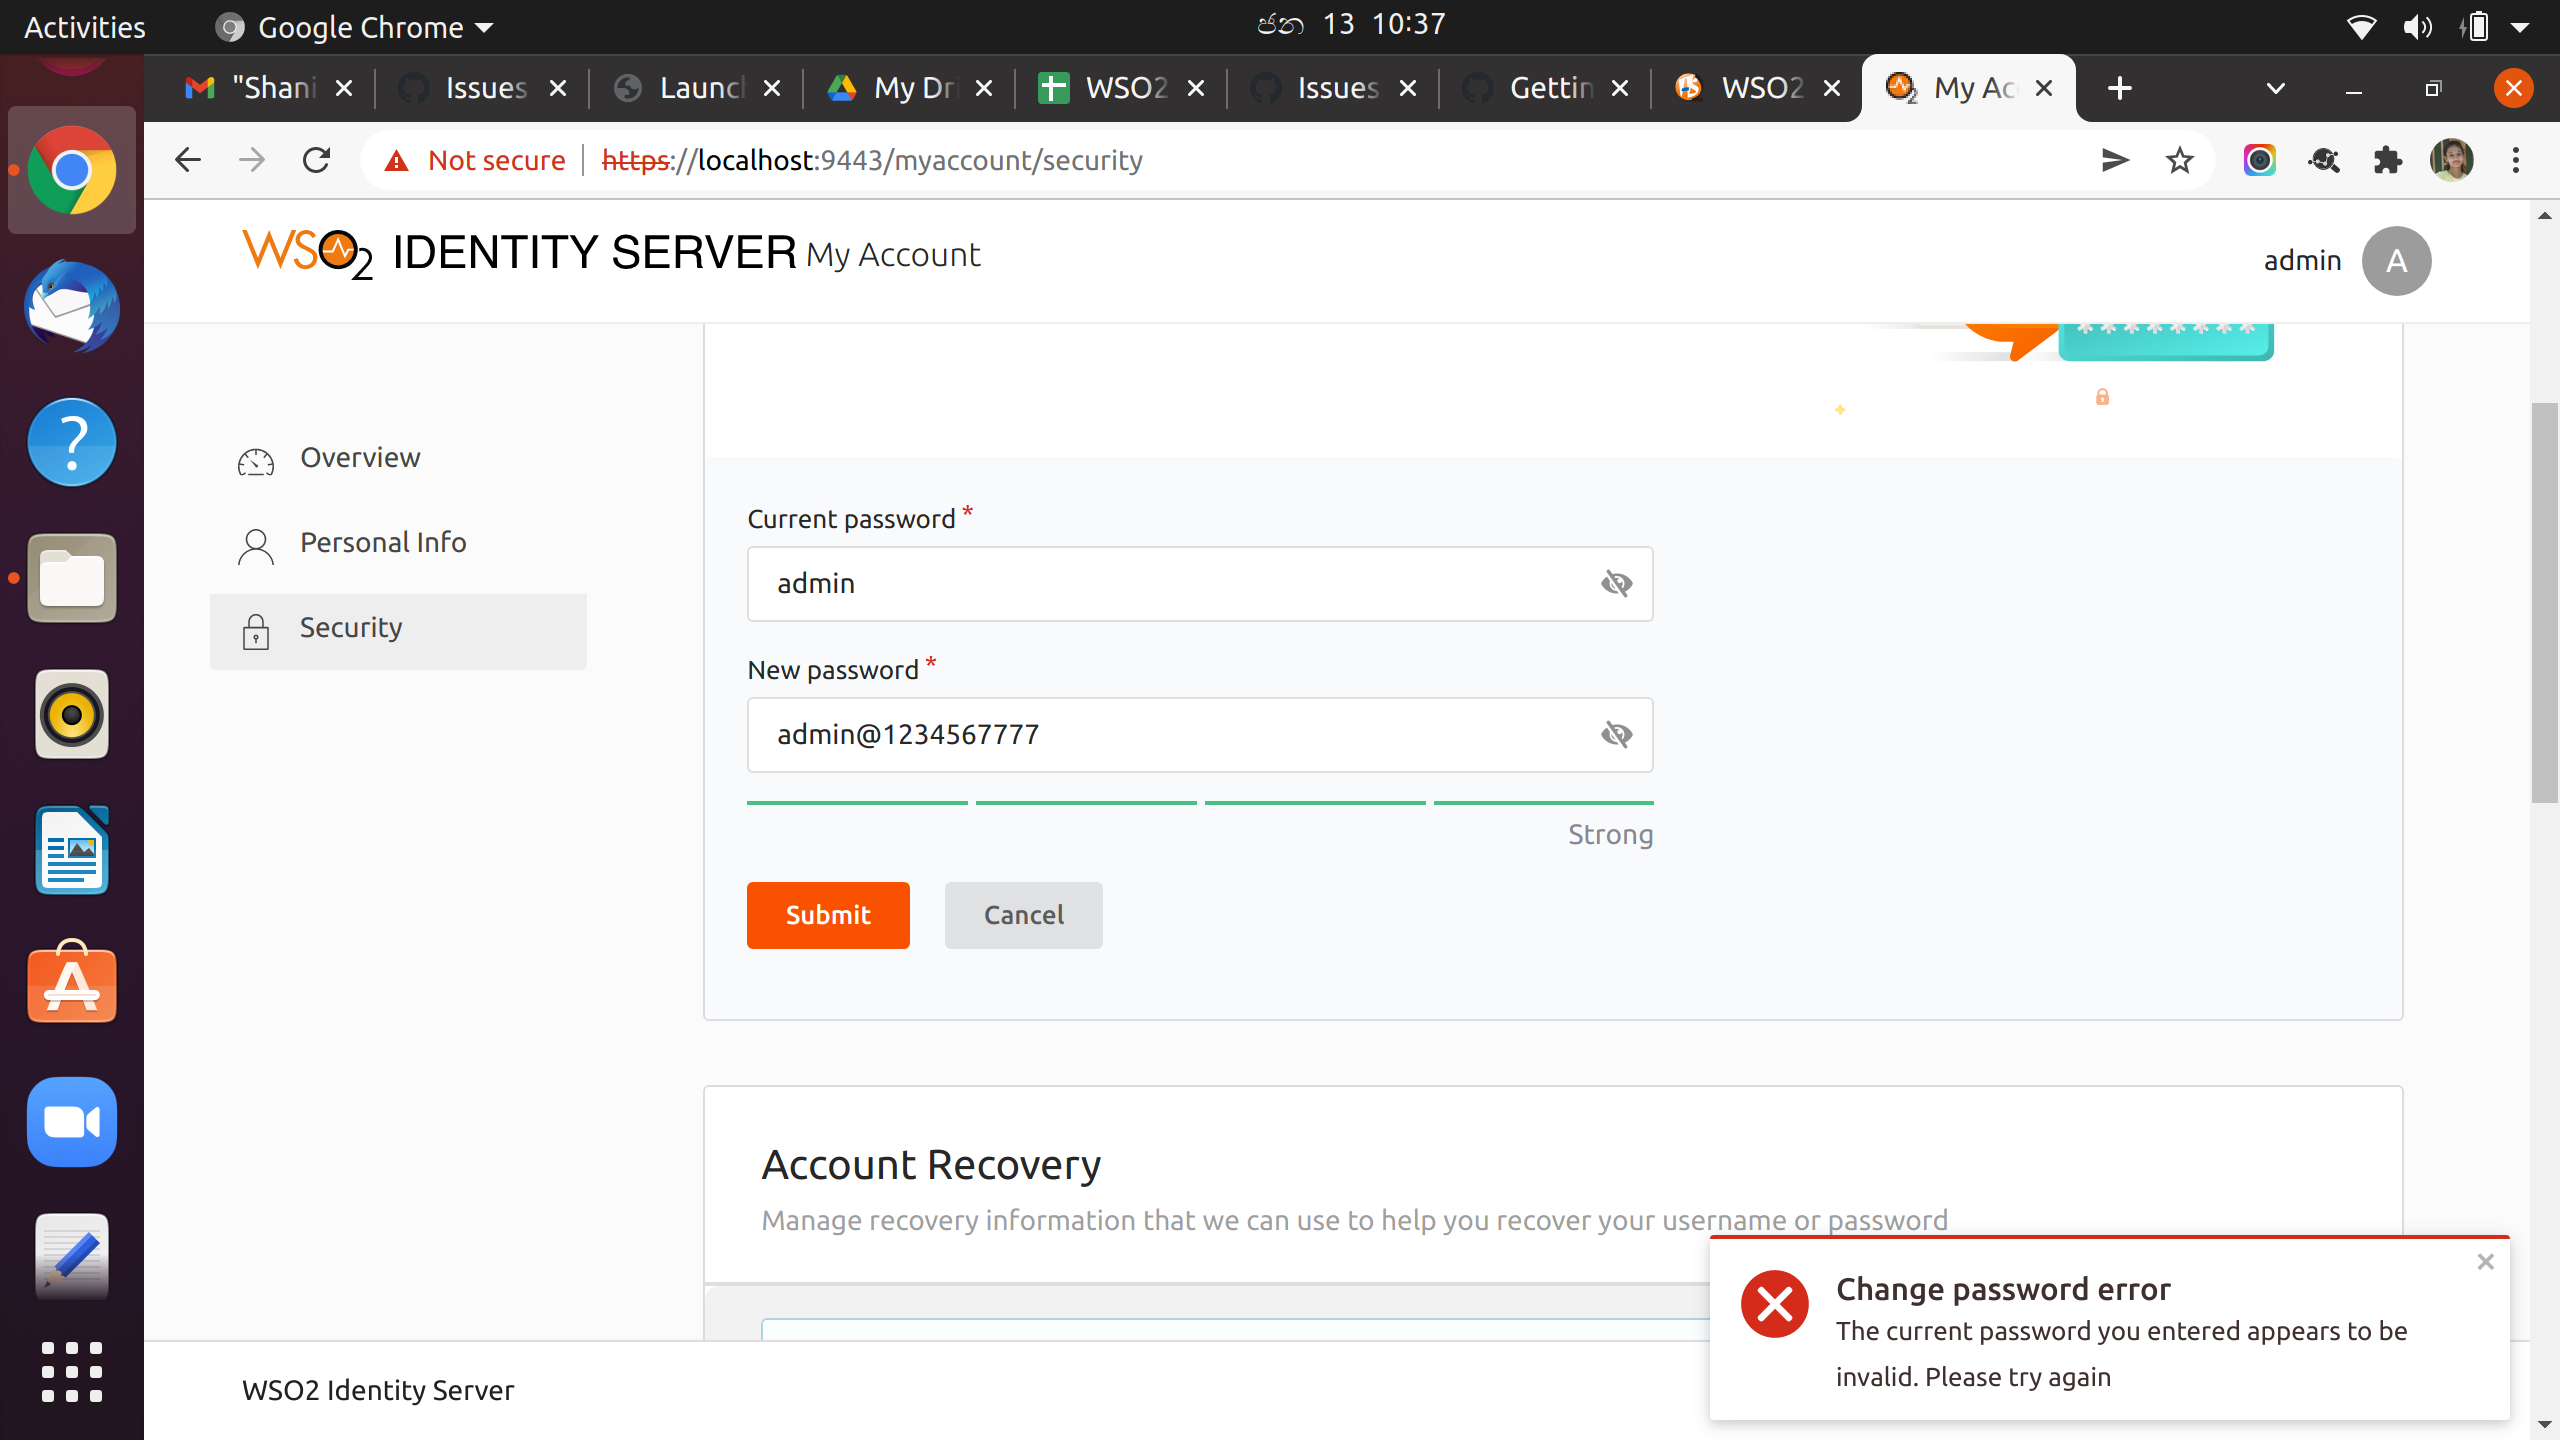Click the admin avatar circle
Viewport: 2560px width, 1440px height.
point(2396,261)
